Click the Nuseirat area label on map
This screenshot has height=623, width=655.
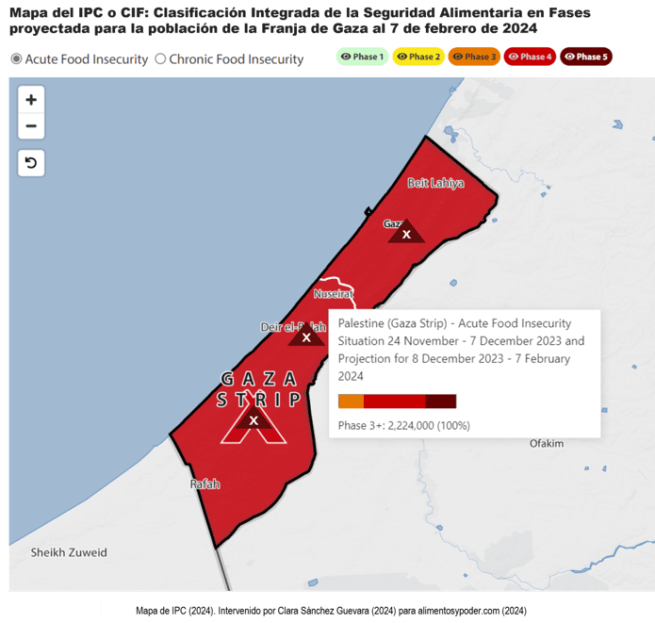click(333, 294)
